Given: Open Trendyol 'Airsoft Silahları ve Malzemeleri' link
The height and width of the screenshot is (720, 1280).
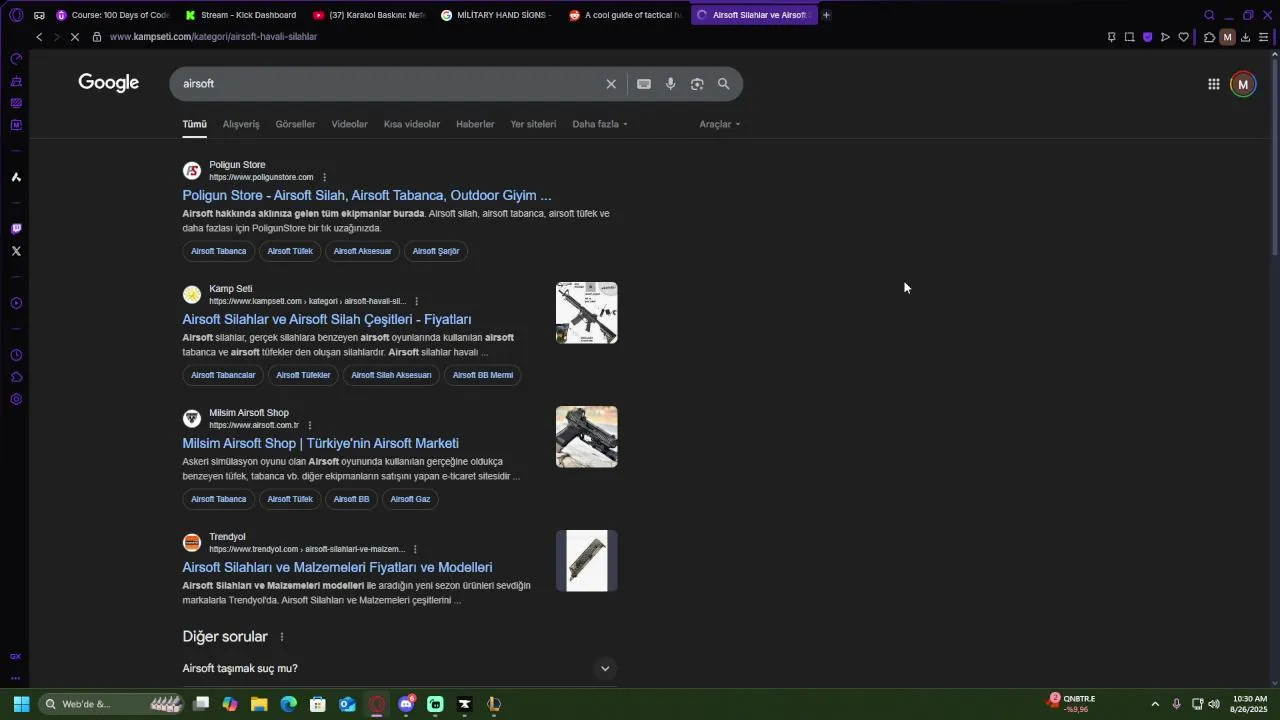Looking at the screenshot, I should tap(337, 567).
